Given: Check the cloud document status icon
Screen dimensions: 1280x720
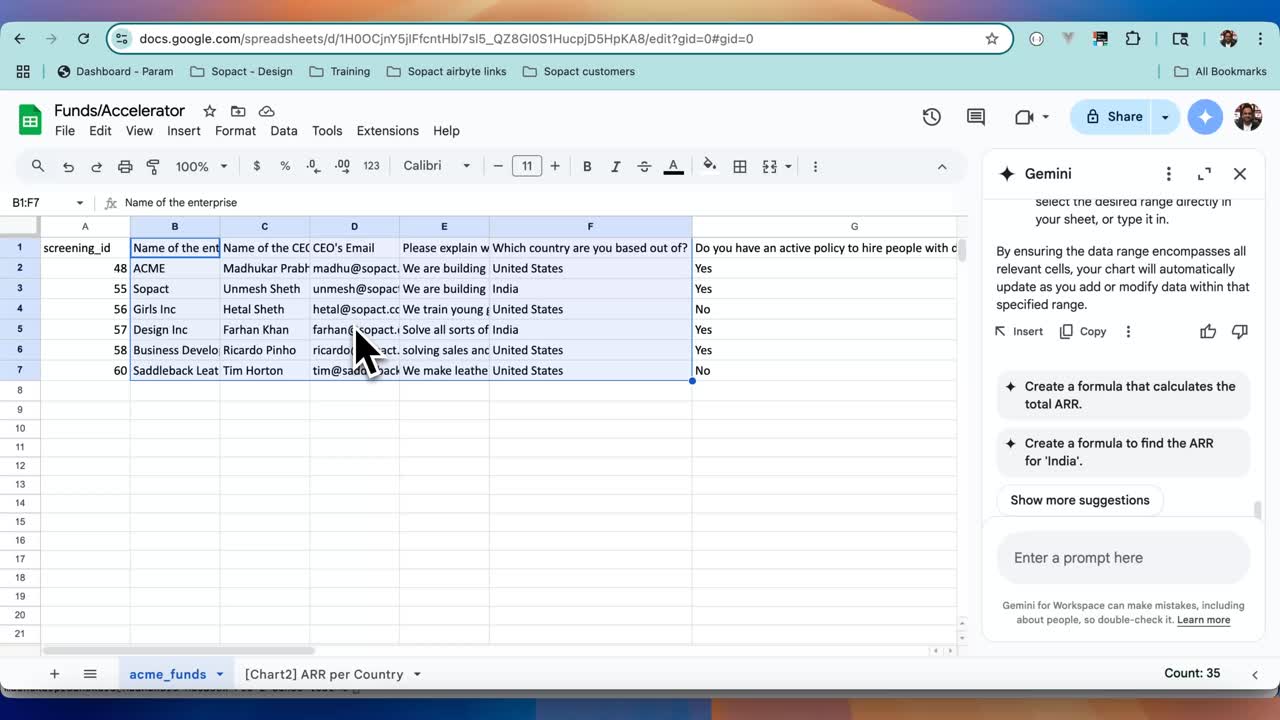Looking at the screenshot, I should pyautogui.click(x=266, y=111).
